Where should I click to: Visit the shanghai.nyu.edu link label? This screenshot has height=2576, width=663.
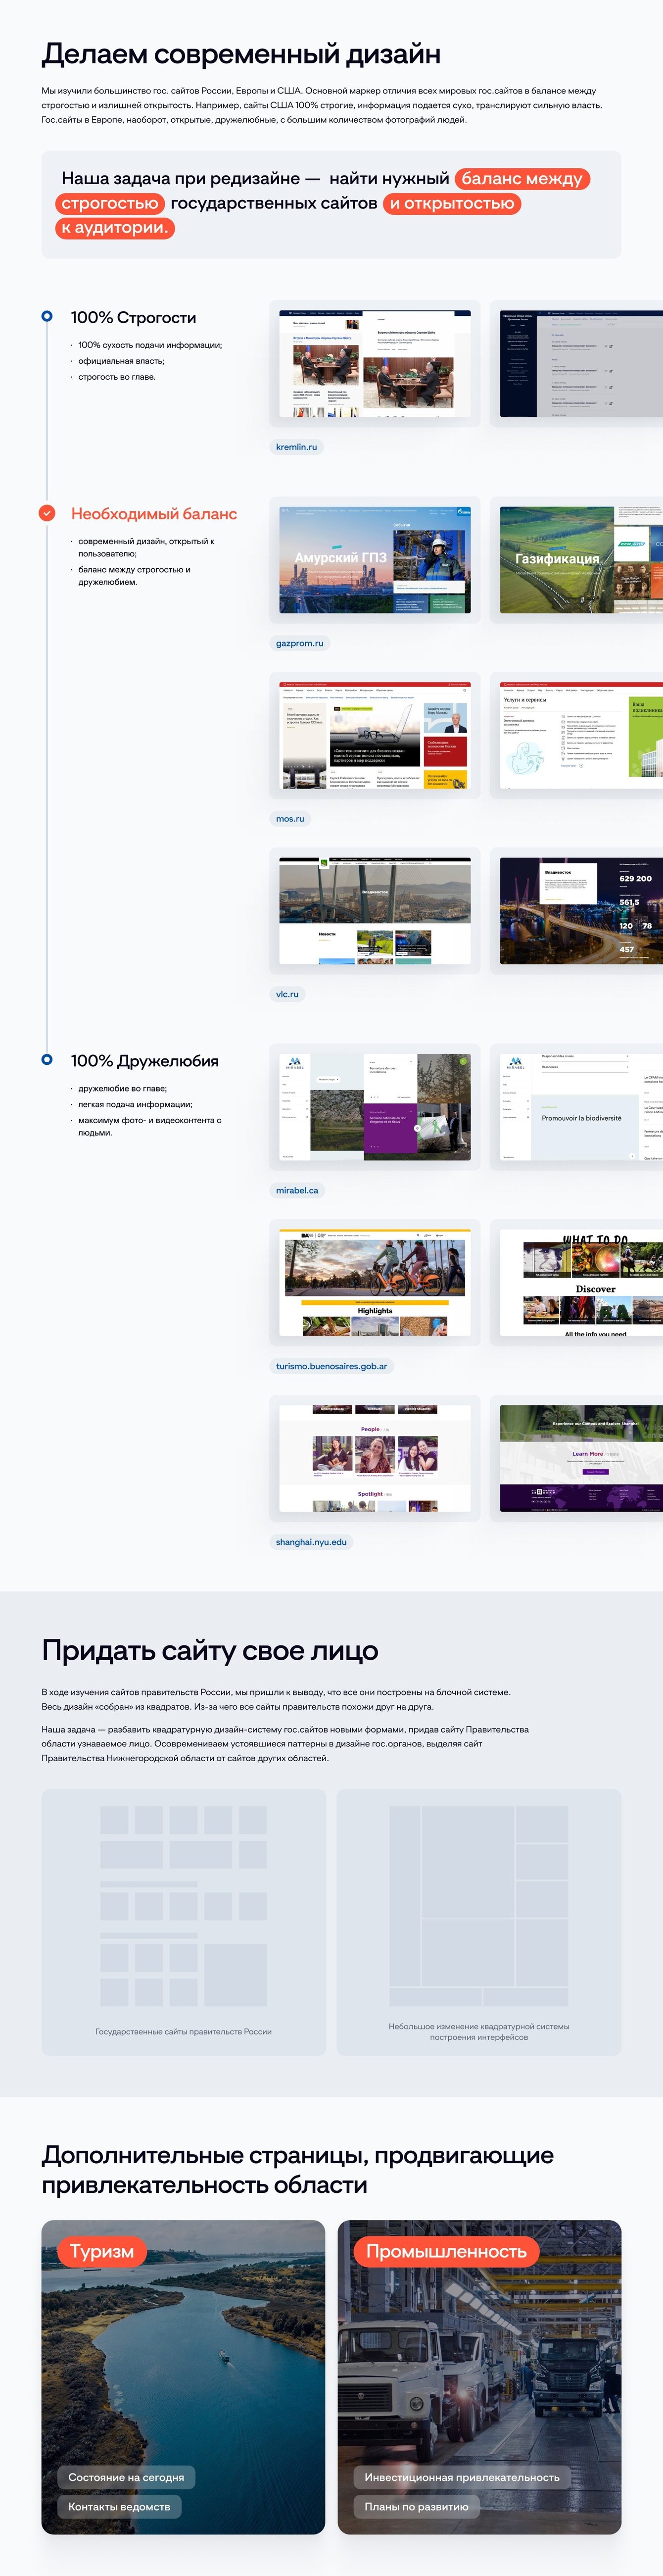coord(311,1541)
